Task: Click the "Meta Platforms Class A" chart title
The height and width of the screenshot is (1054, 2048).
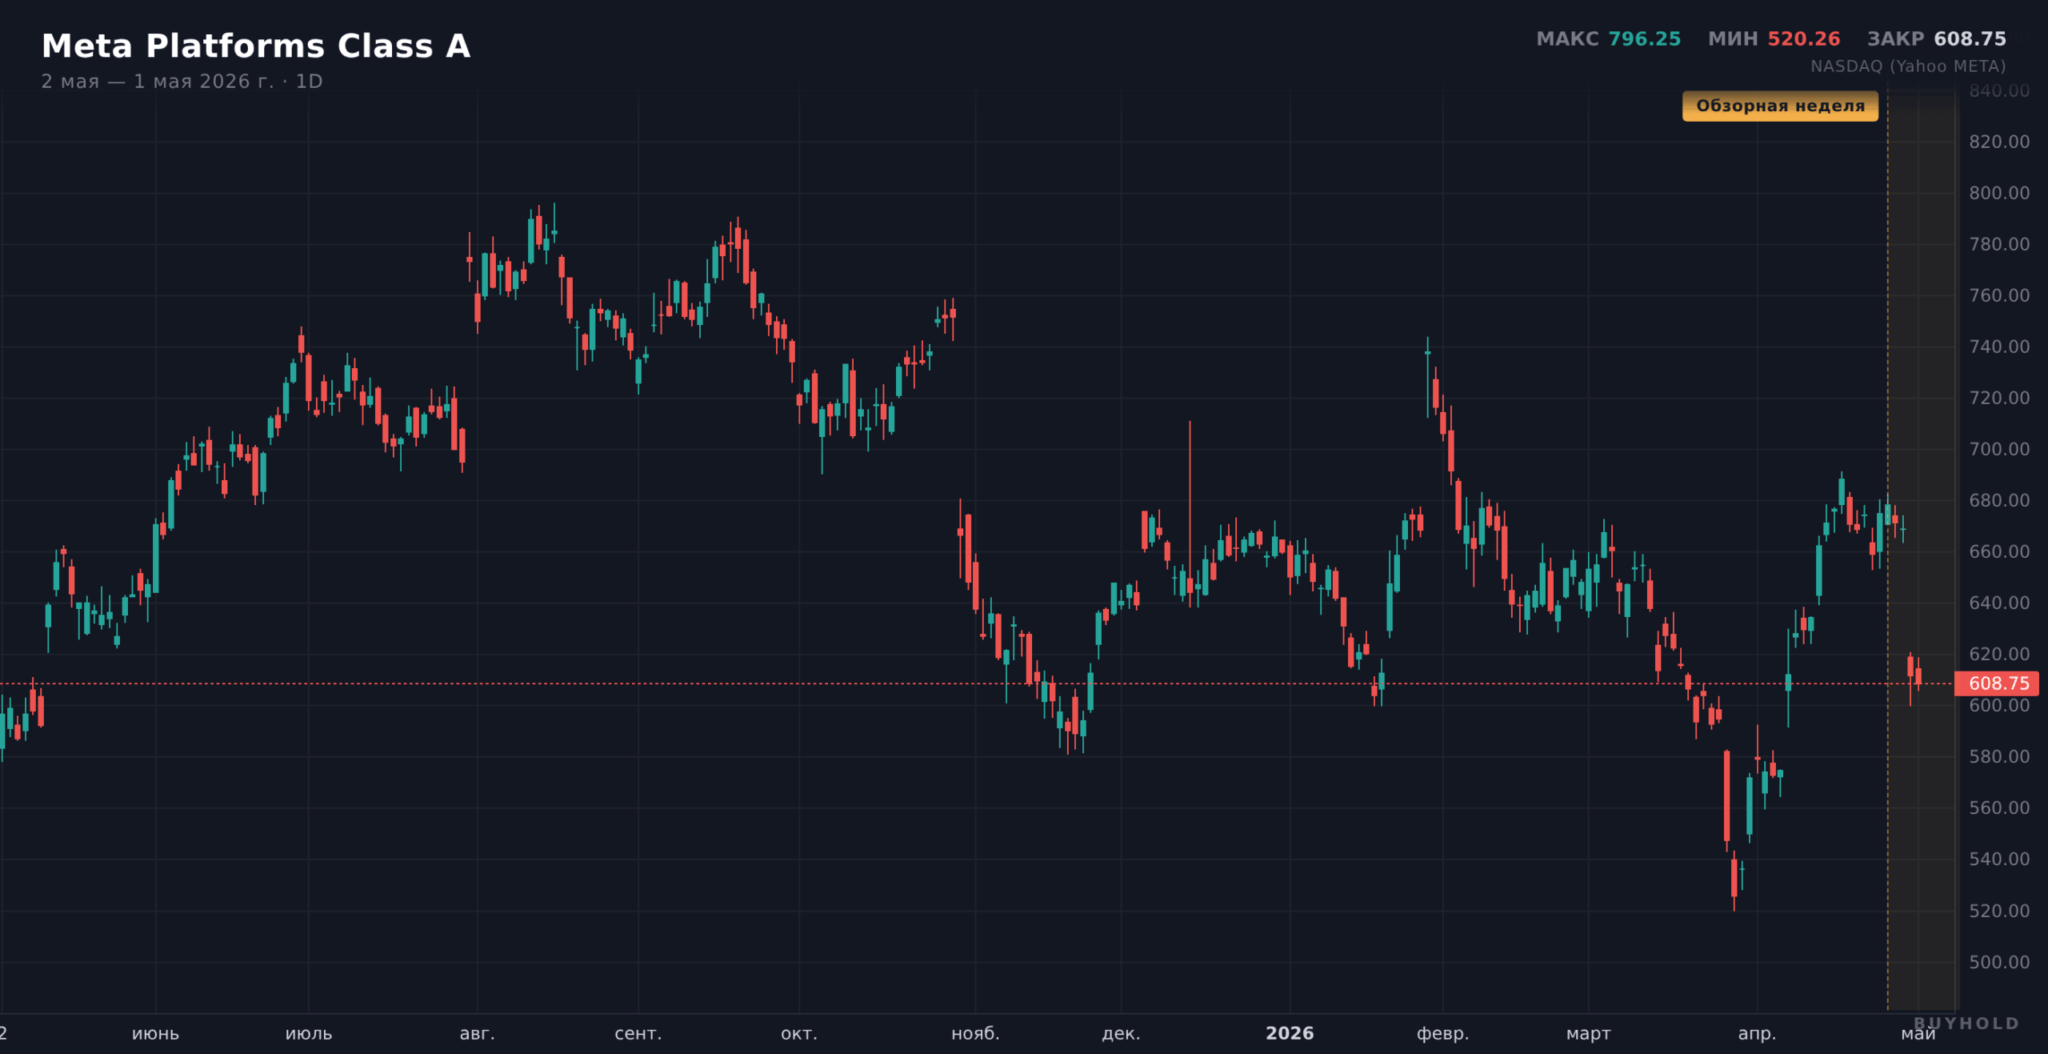Action: [x=256, y=46]
